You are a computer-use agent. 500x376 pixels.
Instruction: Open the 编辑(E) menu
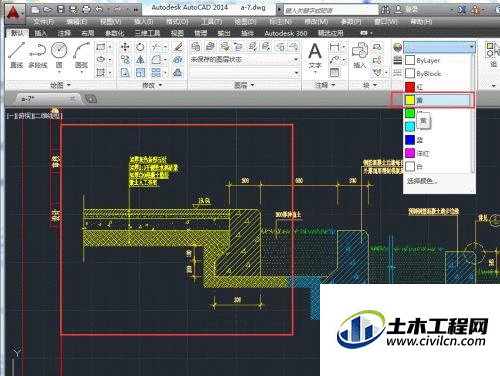pos(77,22)
